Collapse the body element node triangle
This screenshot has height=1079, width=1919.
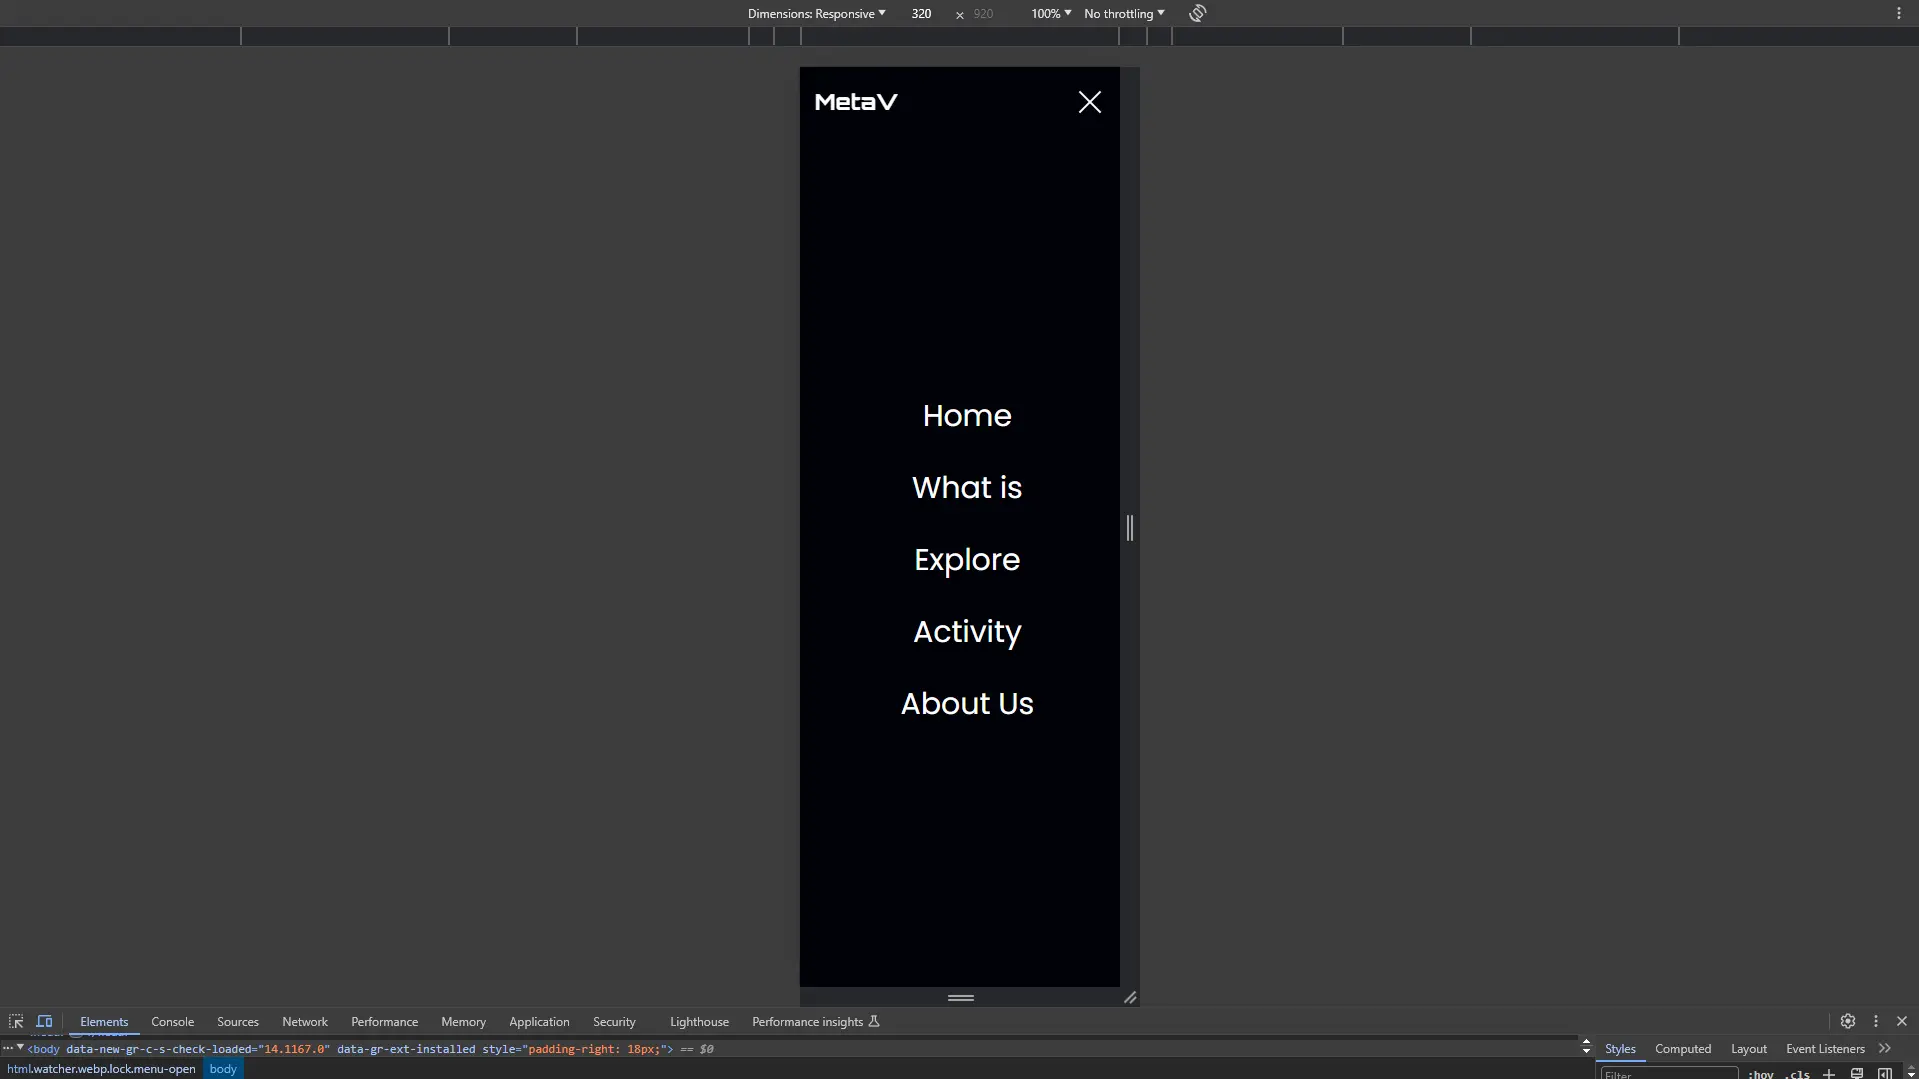point(20,1048)
